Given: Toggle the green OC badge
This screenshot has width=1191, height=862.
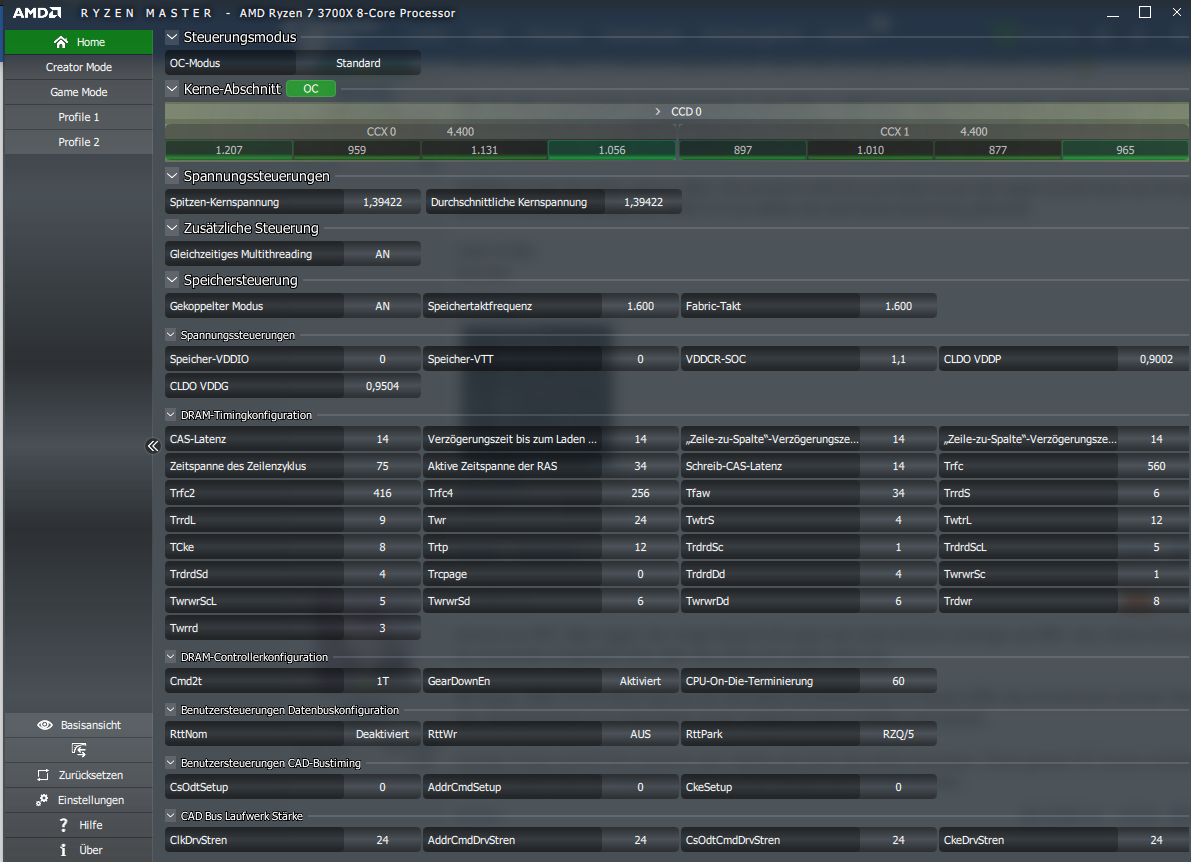Looking at the screenshot, I should tap(311, 89).
